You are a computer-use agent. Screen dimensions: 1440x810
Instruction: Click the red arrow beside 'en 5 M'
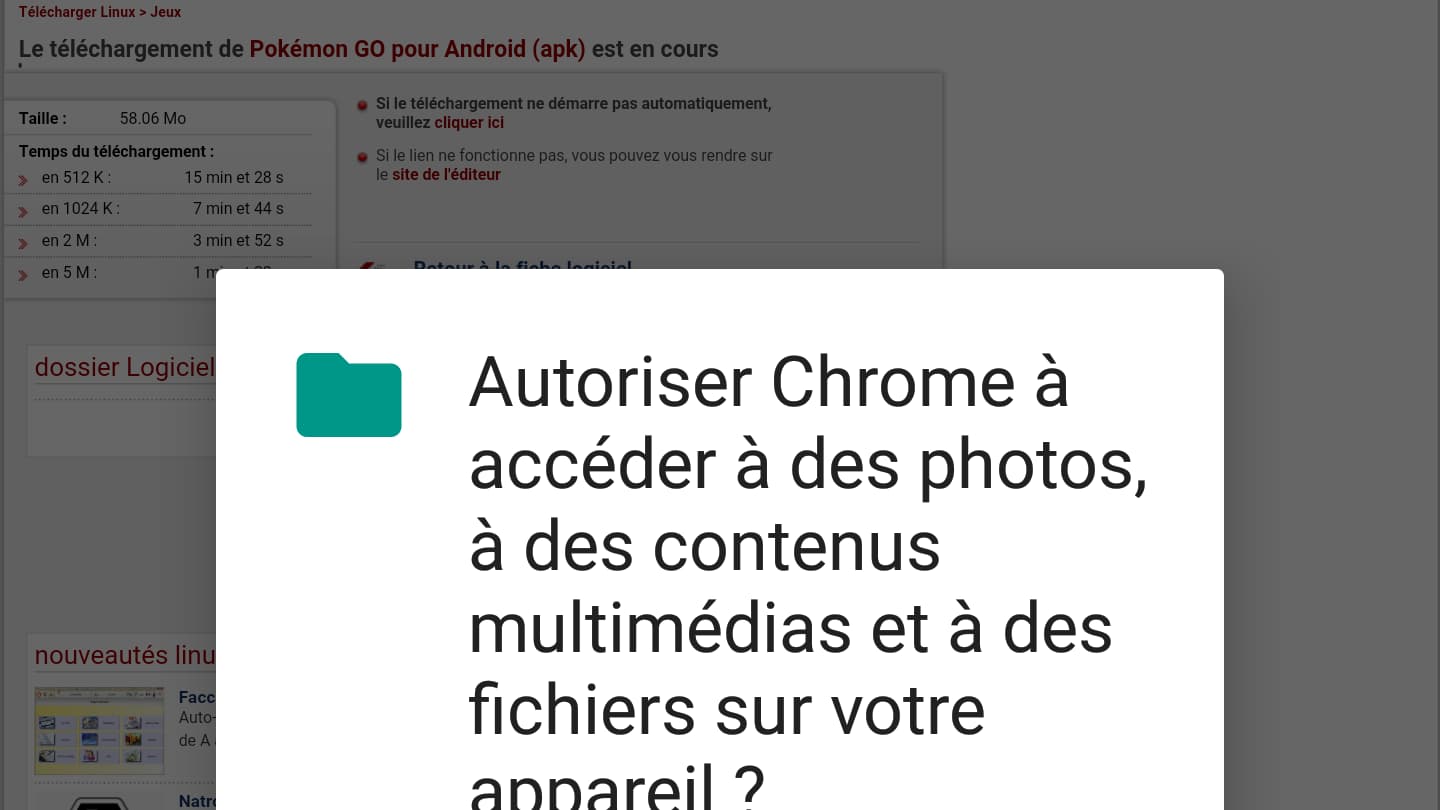(23, 275)
